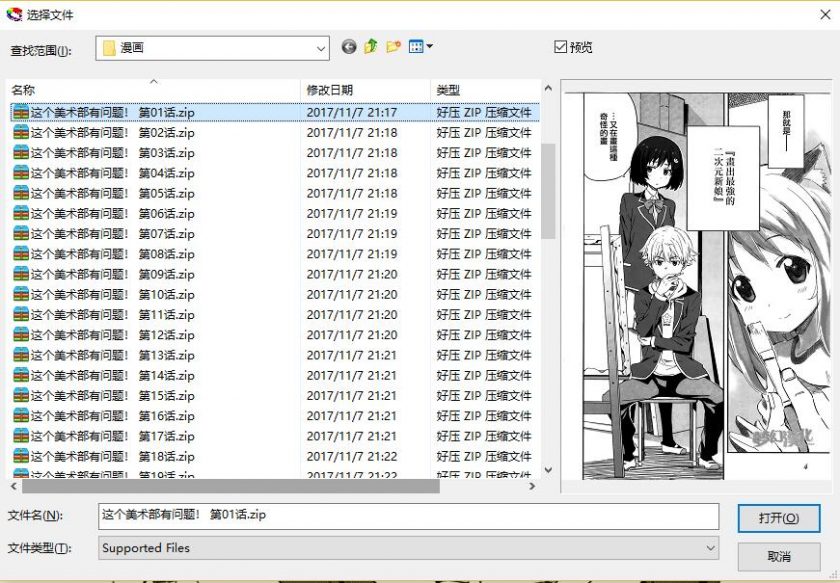Select file name 第08话.zip
Viewport: 840px width, 583px height.
pos(112,254)
